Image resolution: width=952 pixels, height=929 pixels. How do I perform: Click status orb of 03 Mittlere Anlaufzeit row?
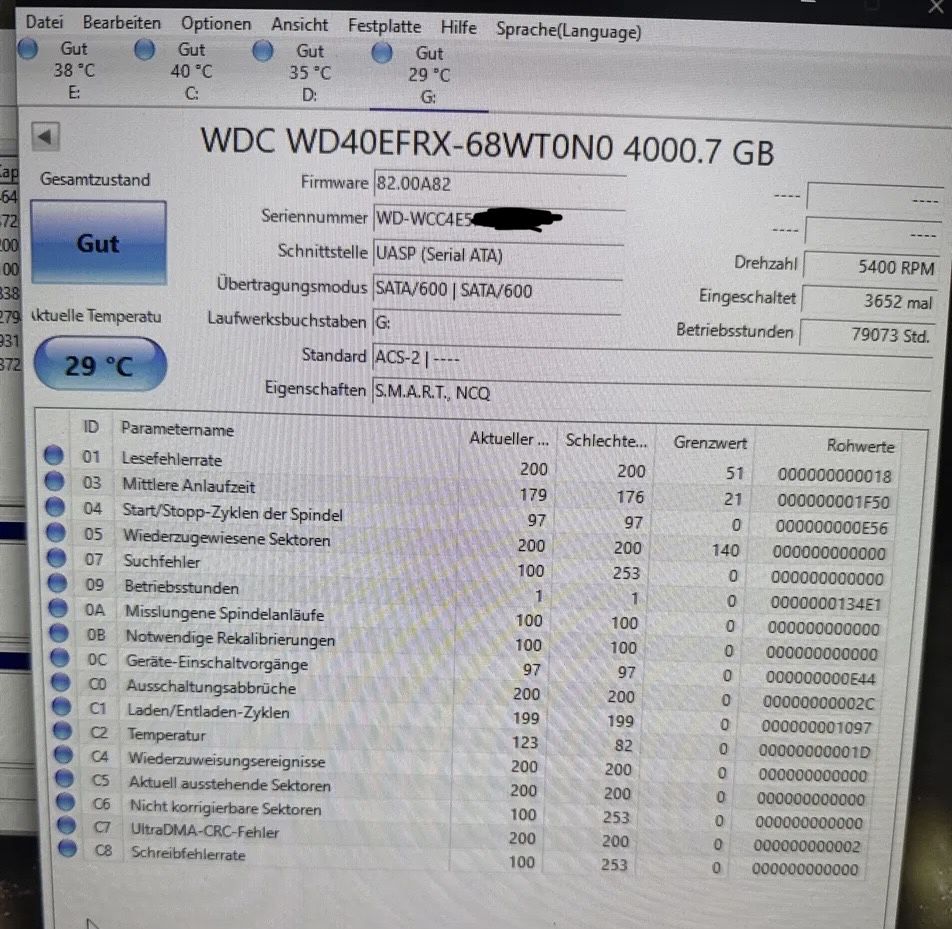55,481
